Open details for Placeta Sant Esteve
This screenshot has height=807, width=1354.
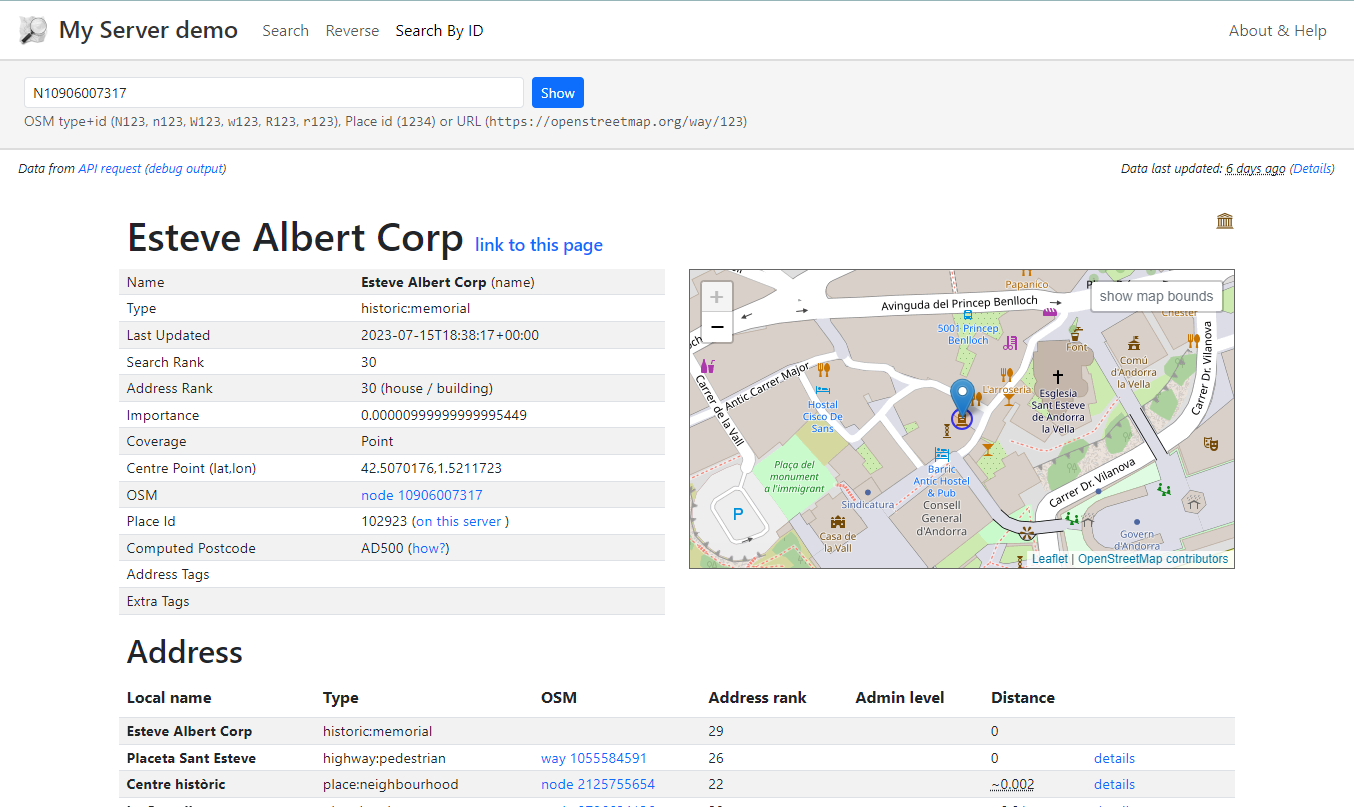point(1114,758)
